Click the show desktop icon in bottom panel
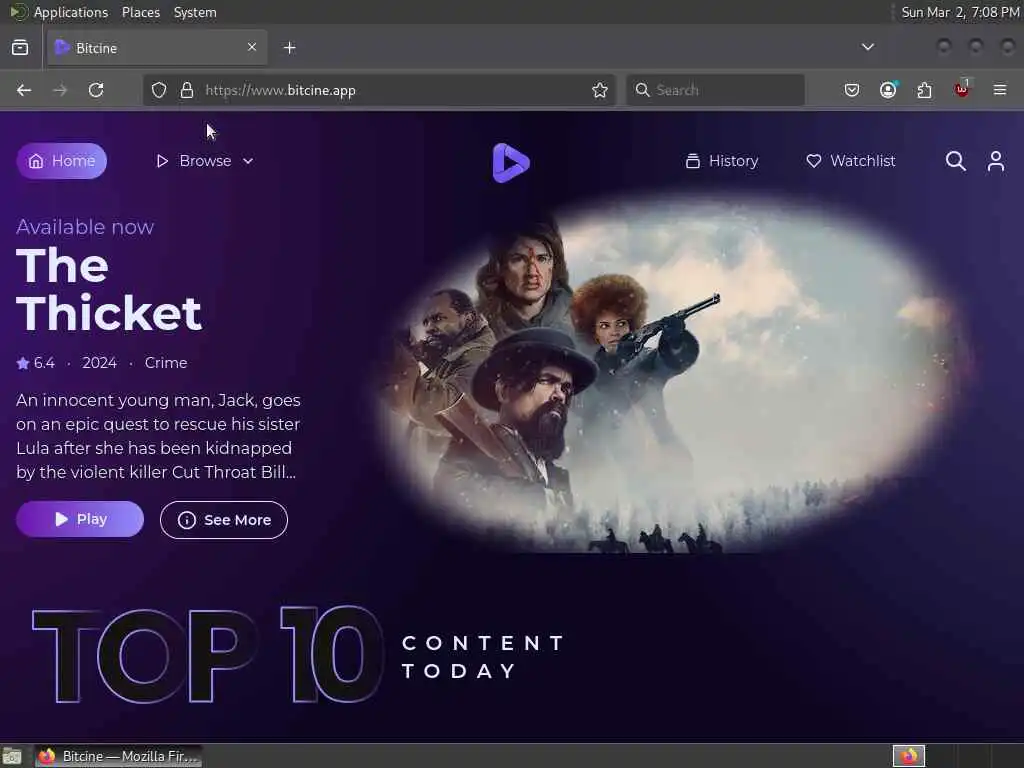Image resolution: width=1024 pixels, height=768 pixels. [11, 756]
